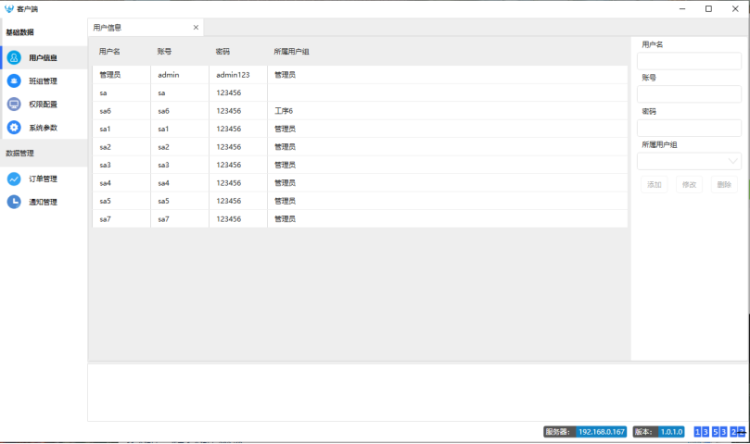Image resolution: width=750 pixels, height=444 pixels.
Task: Select the admin row in user table
Action: [360, 75]
